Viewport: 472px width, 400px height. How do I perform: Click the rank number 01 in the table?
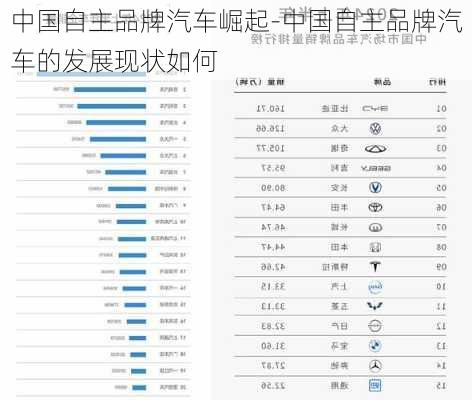pos(441,109)
